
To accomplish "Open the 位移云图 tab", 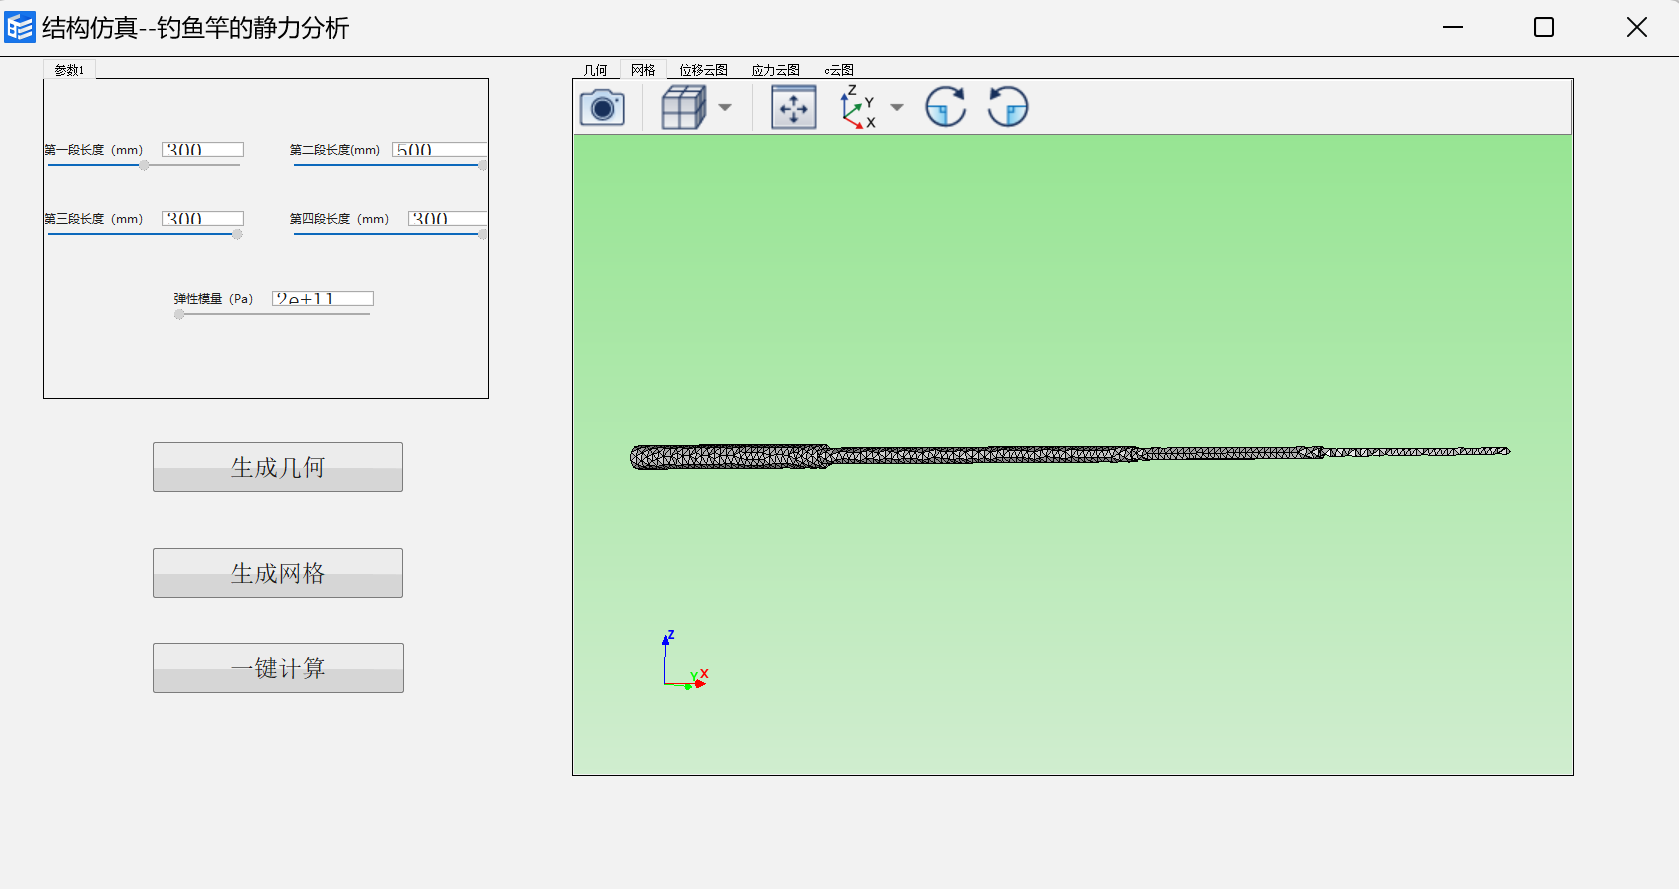I will click(x=704, y=70).
